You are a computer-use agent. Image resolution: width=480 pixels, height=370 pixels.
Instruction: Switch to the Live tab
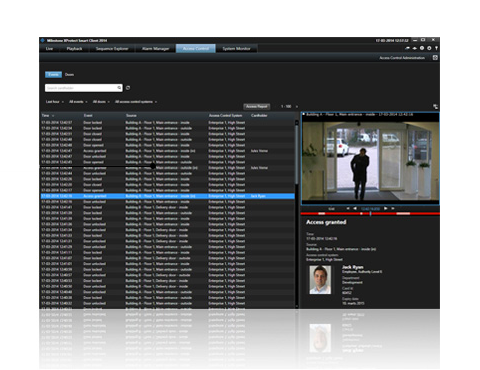pyautogui.click(x=49, y=49)
